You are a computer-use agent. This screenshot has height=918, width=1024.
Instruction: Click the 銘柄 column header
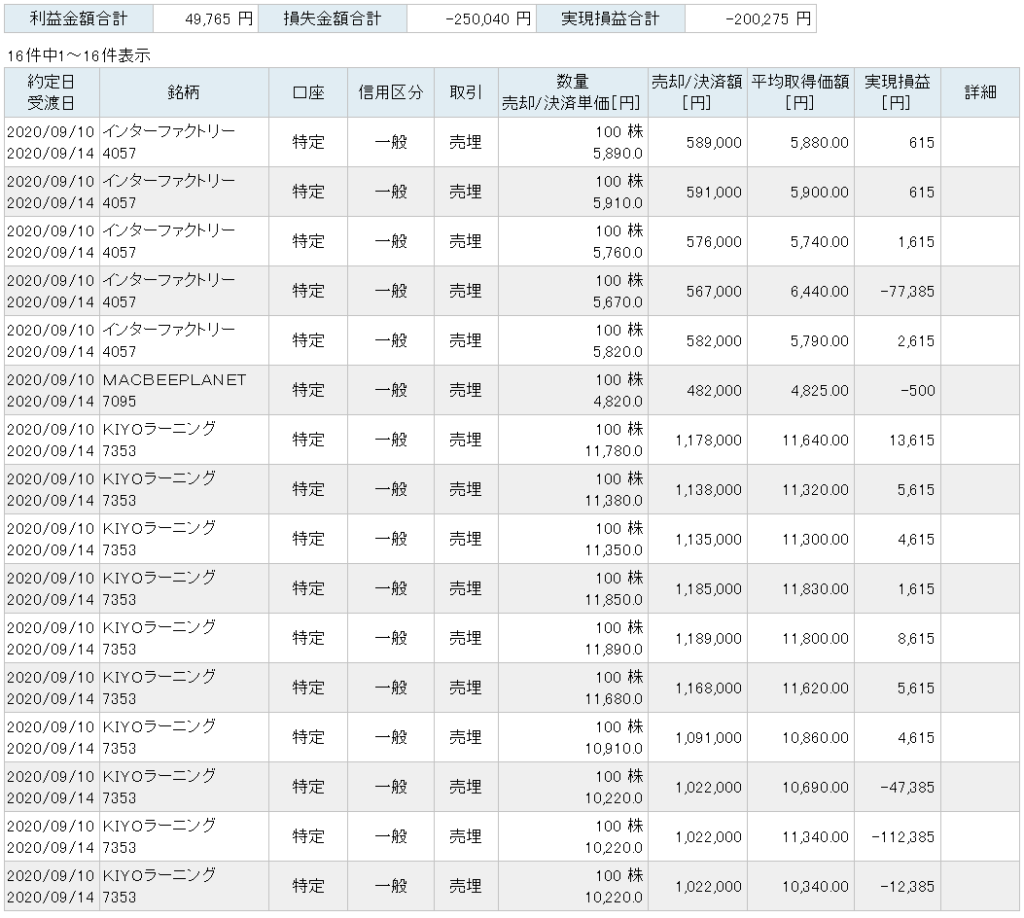[x=190, y=92]
